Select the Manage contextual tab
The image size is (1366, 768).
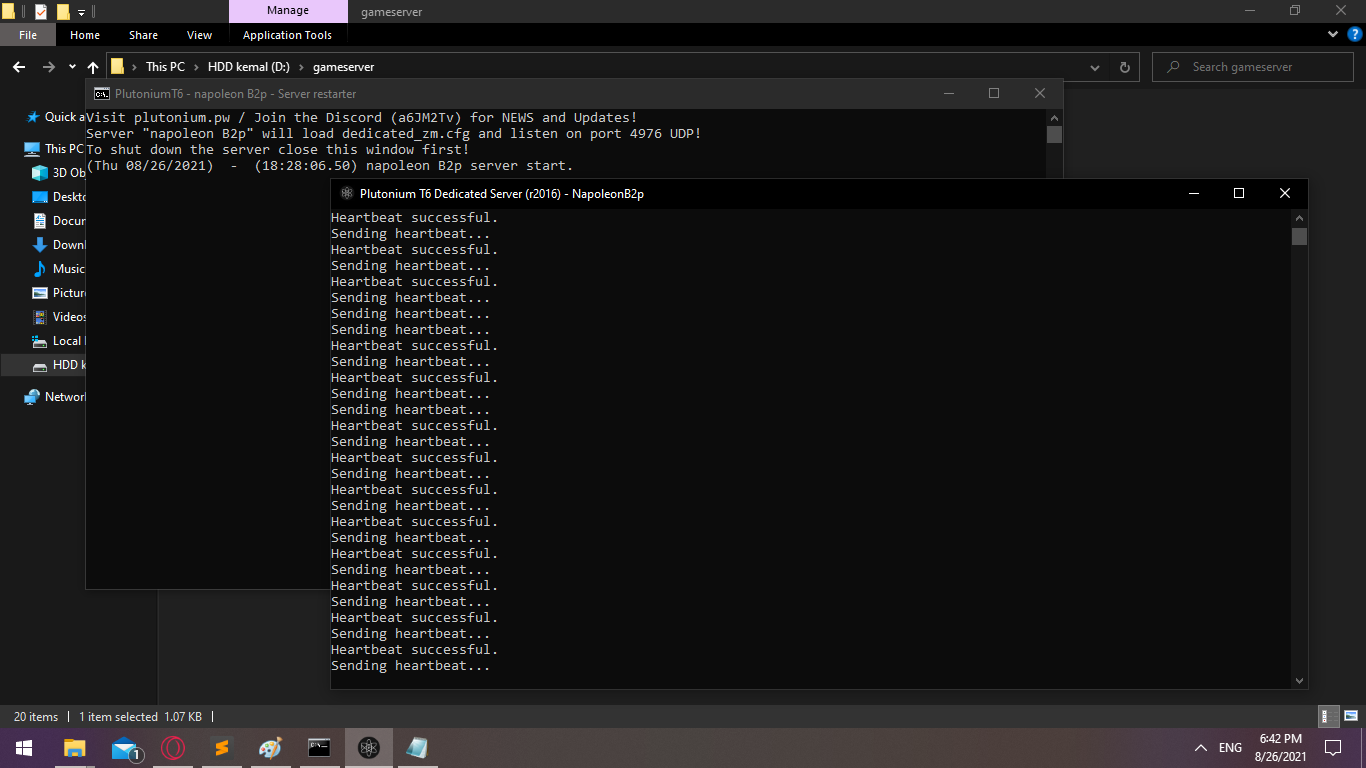click(x=287, y=11)
